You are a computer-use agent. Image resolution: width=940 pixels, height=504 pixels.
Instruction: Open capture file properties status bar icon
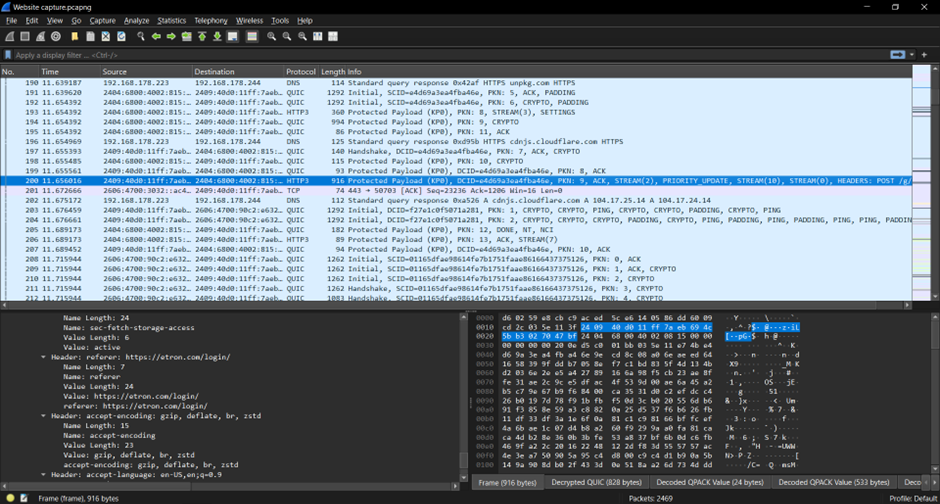[x=24, y=498]
